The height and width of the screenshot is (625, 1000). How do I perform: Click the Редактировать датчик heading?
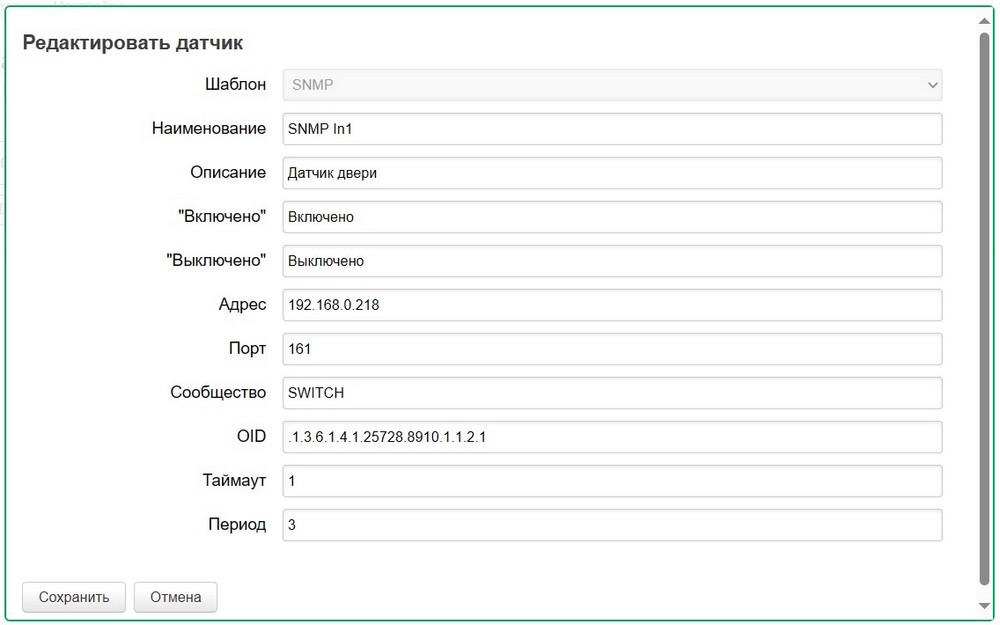click(133, 43)
